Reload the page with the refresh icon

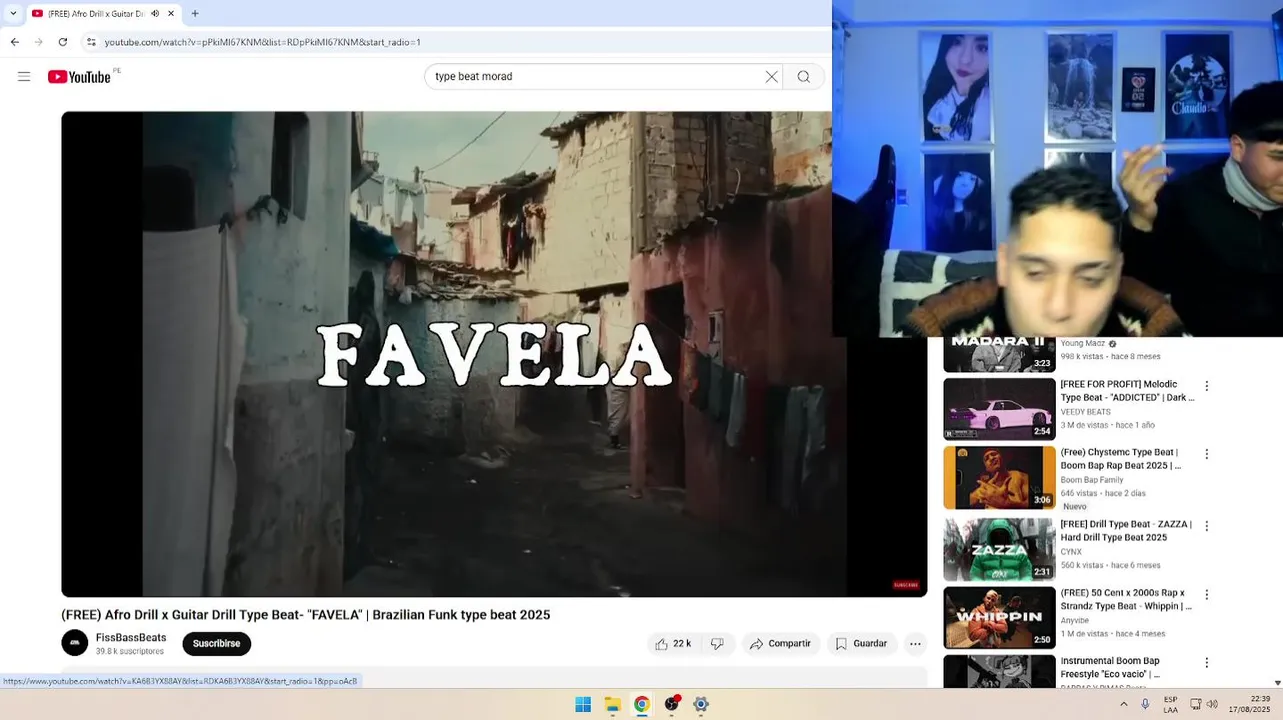[63, 42]
